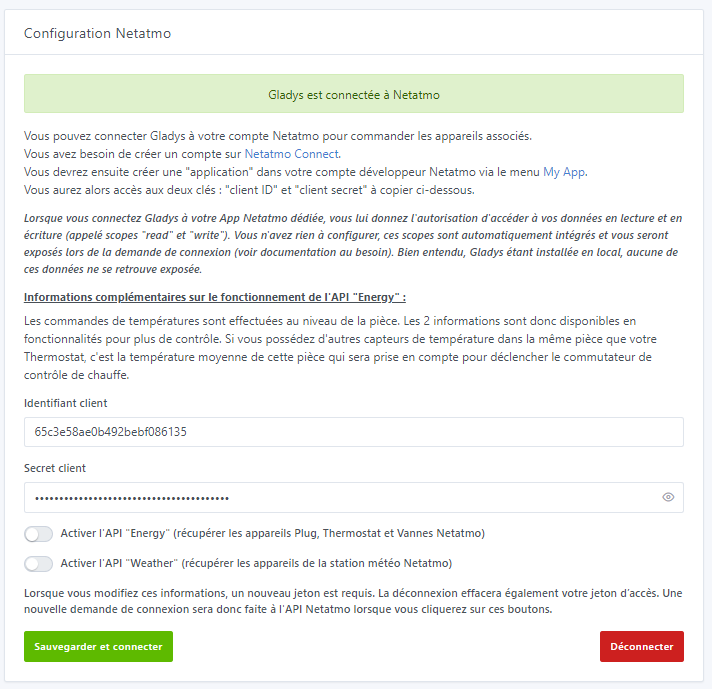Viewport: 712px width, 689px height.
Task: Show the client secret with eye icon
Action: pos(668,497)
